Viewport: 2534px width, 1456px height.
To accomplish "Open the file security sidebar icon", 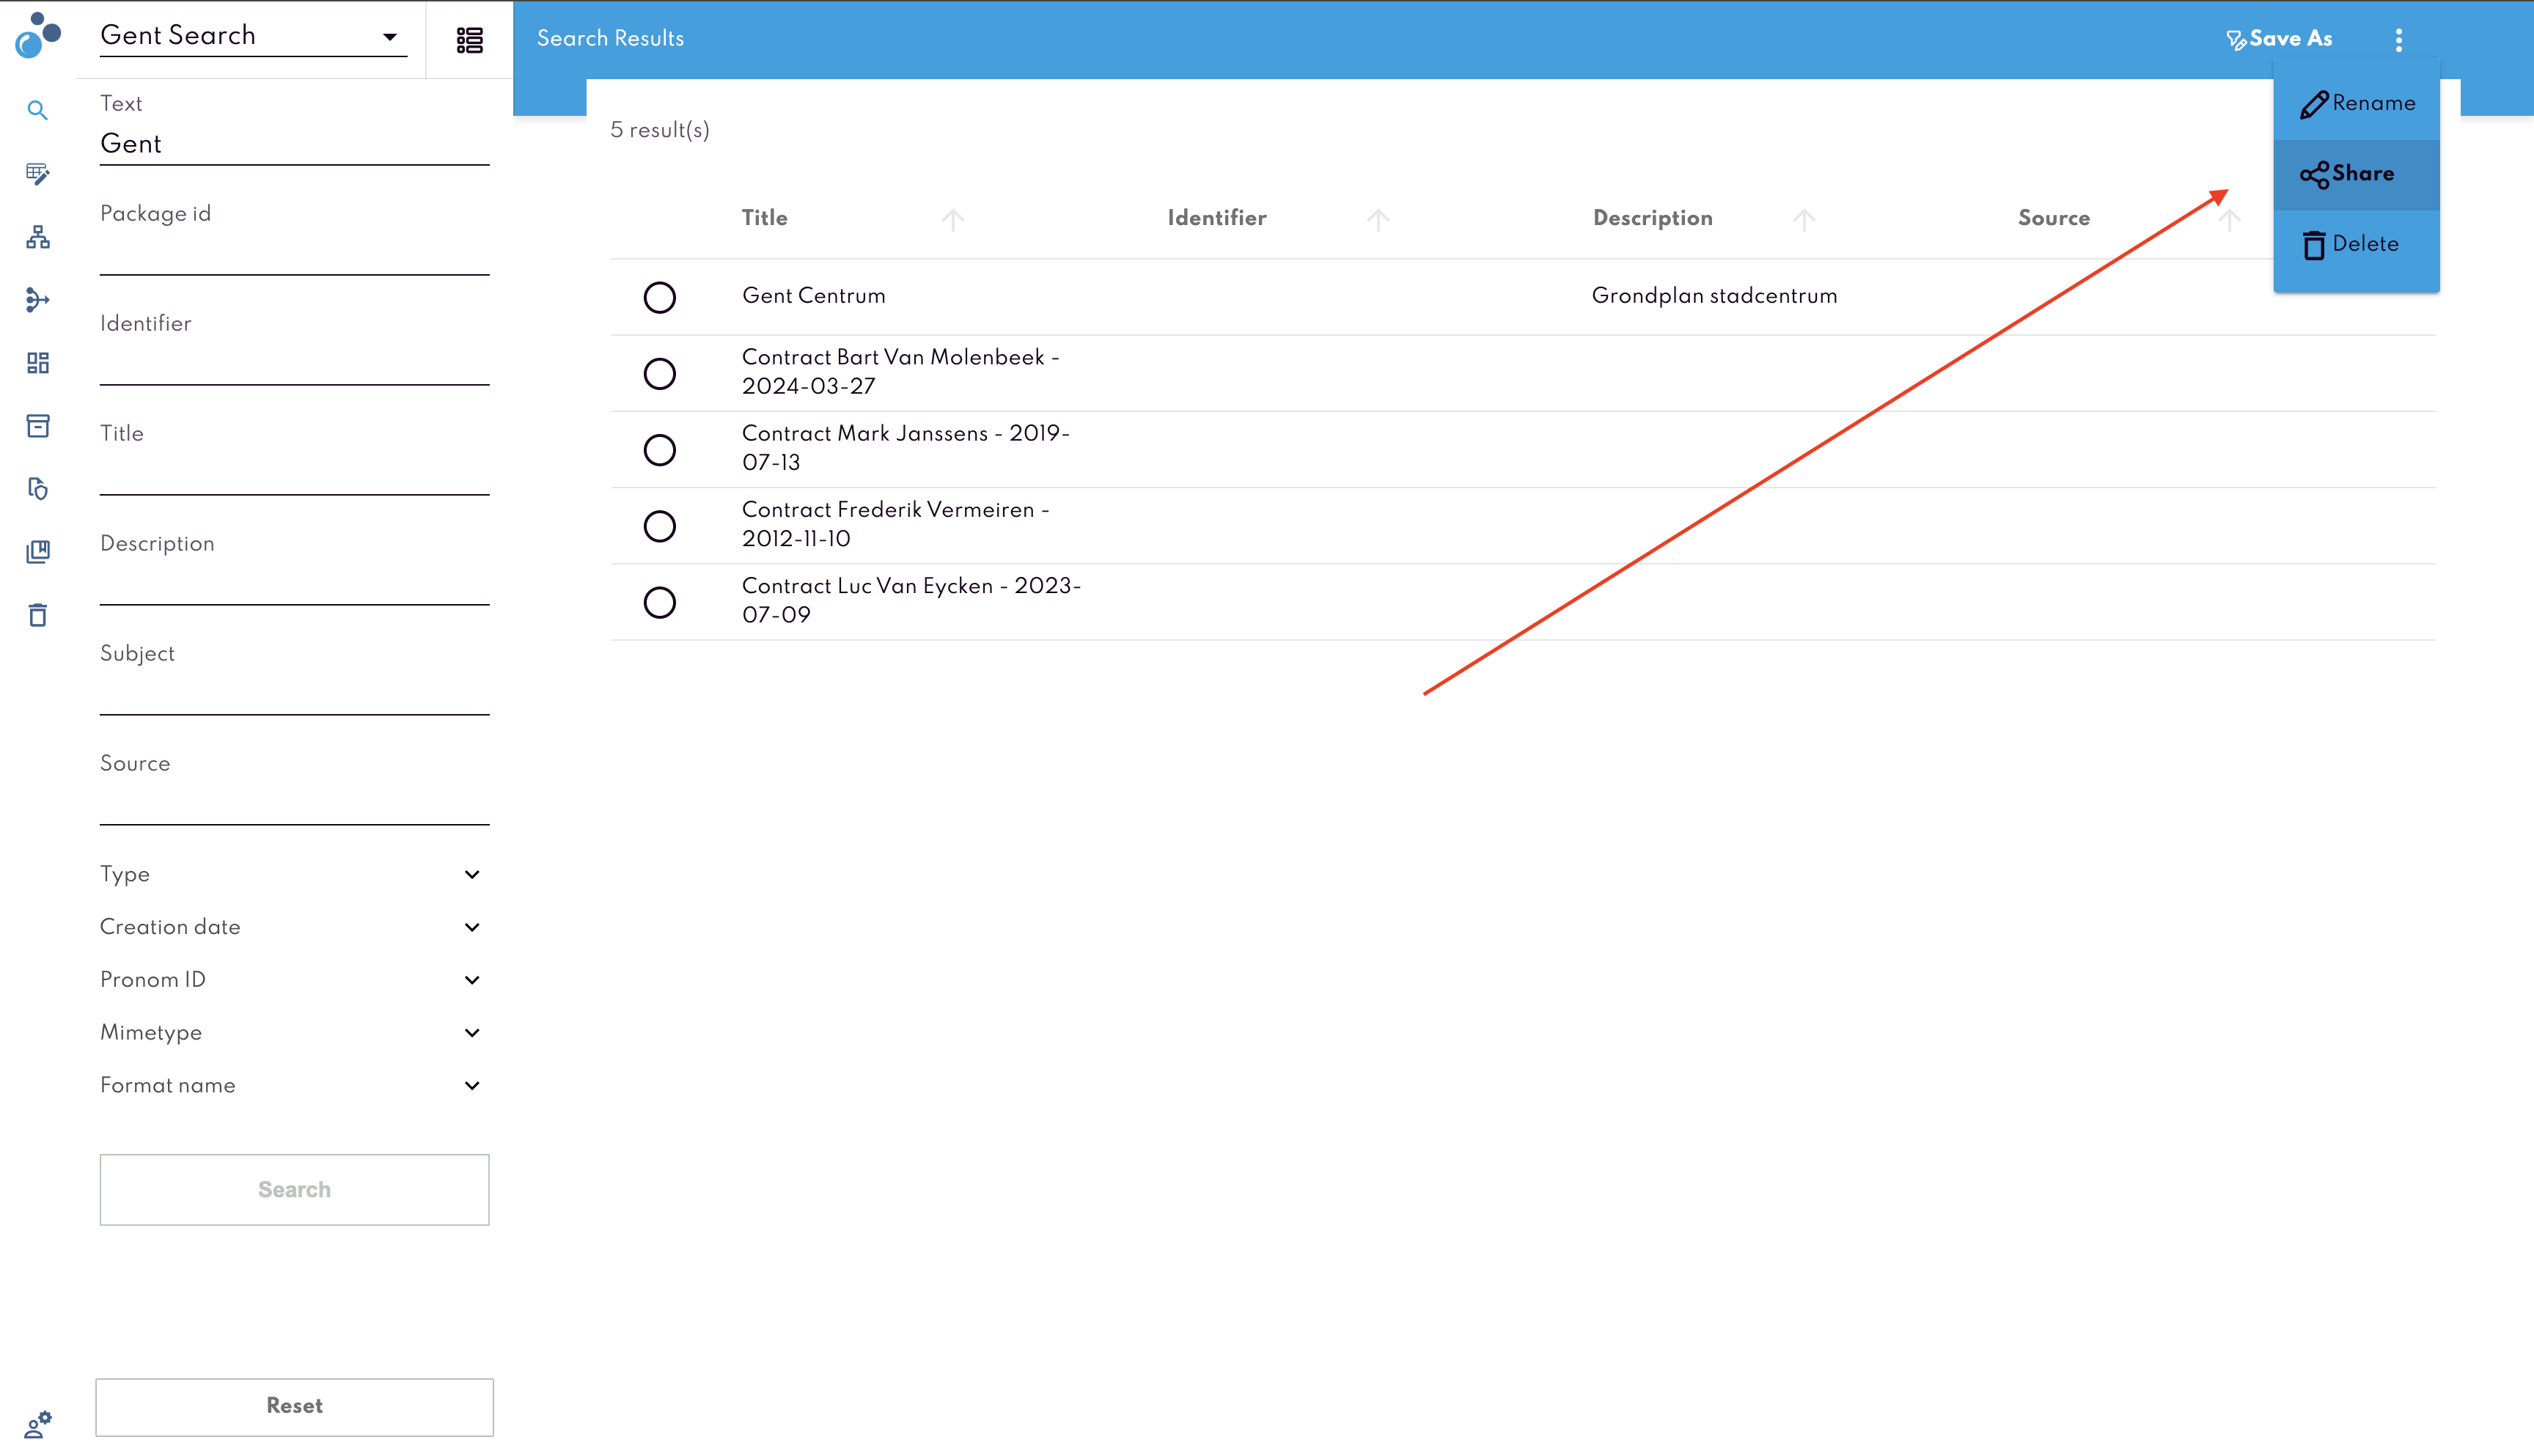I will click(37, 489).
